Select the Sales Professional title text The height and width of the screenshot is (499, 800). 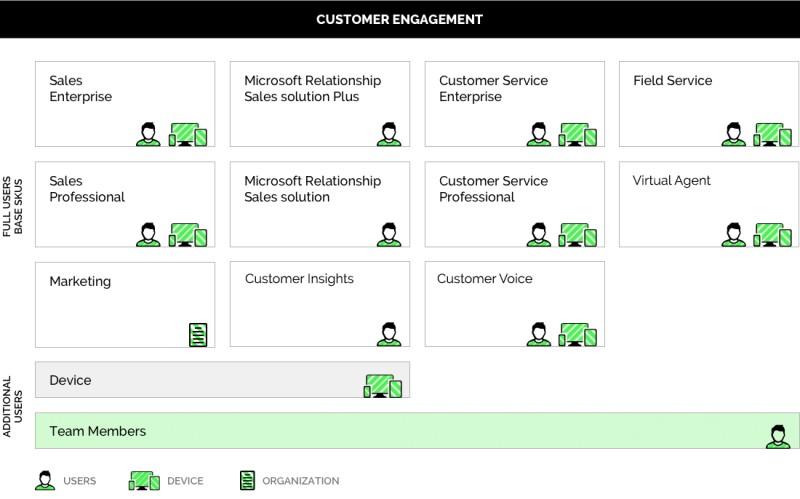point(87,189)
